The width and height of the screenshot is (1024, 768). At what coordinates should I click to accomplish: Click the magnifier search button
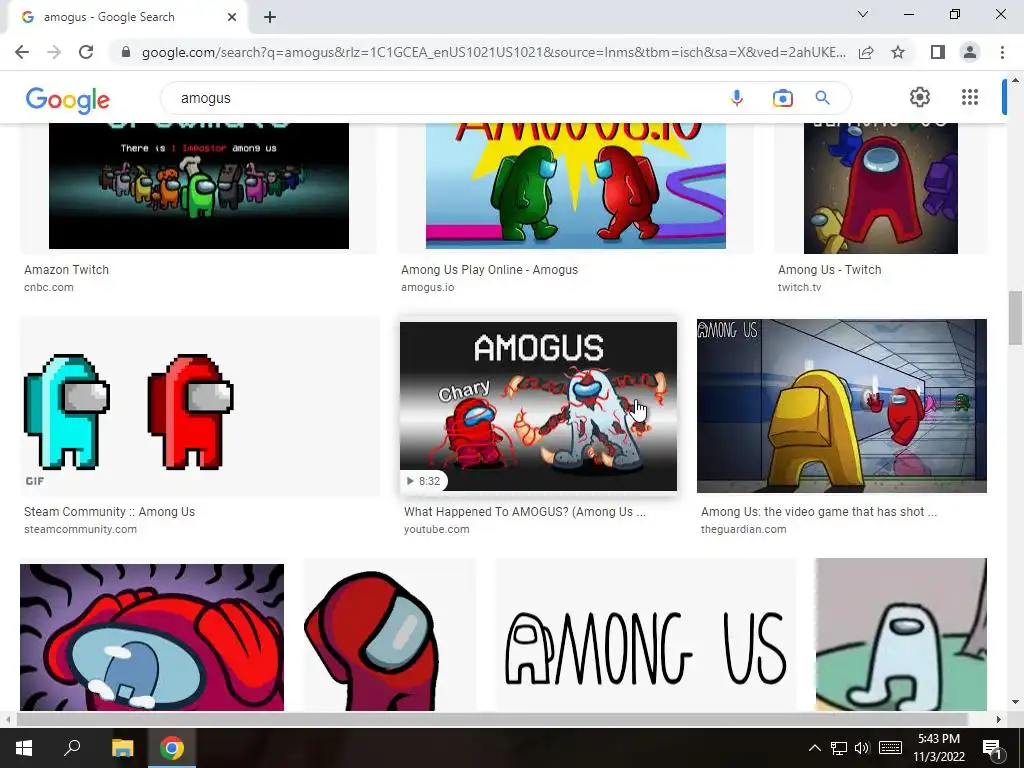tap(822, 98)
